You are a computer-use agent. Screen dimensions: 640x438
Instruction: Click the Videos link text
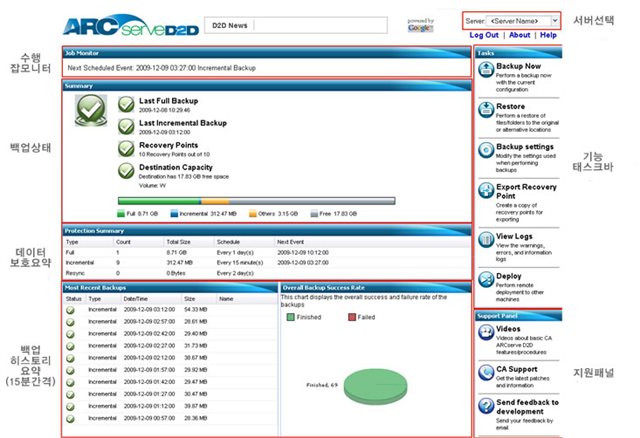click(508, 329)
